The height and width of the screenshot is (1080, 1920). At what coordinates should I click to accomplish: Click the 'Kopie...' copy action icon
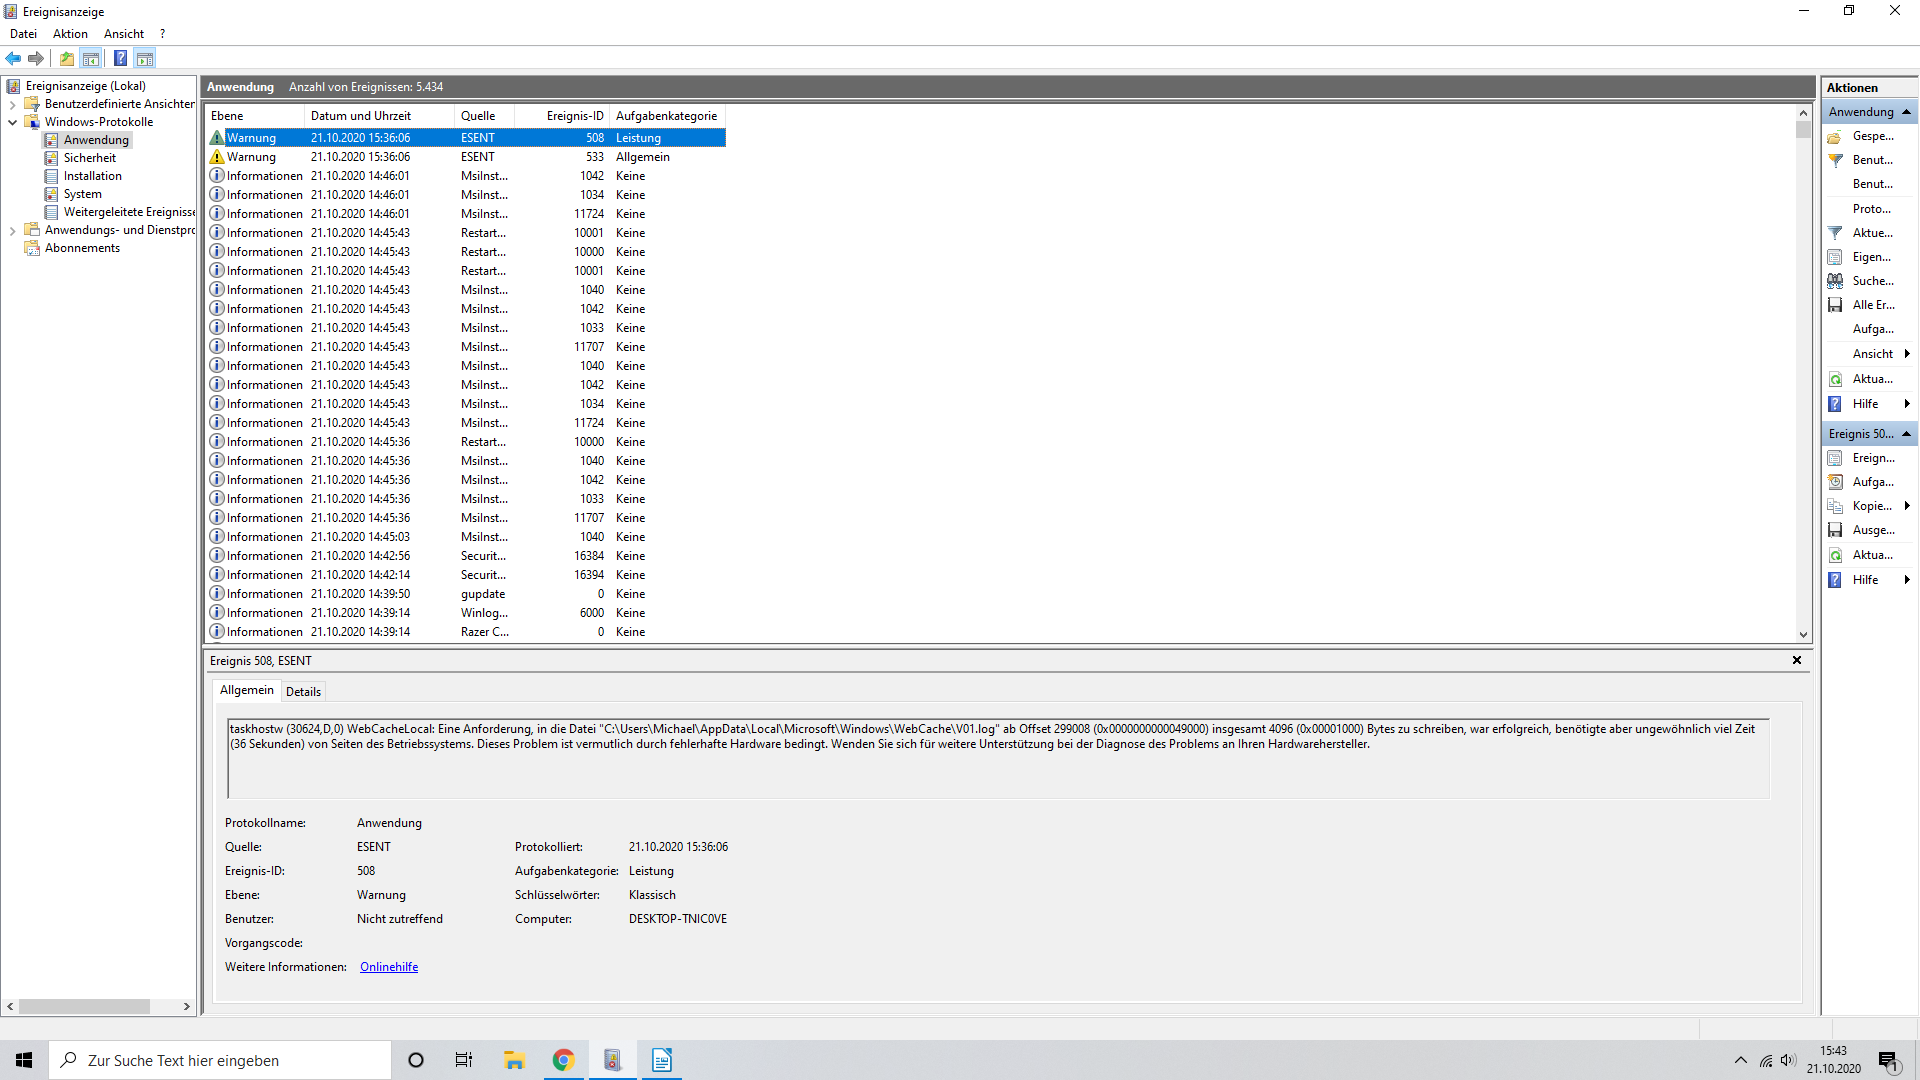pos(1835,506)
